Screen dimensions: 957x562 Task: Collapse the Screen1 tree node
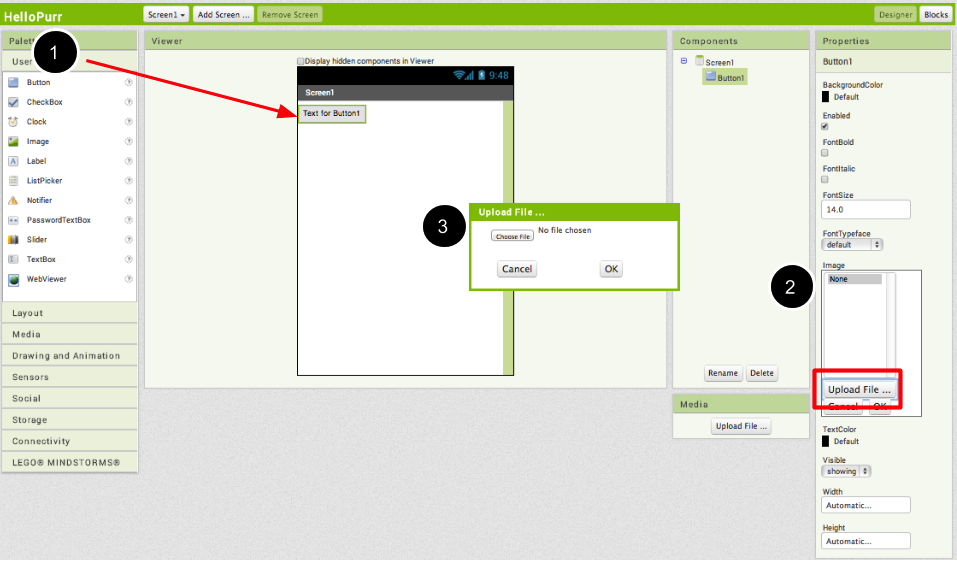tap(684, 61)
